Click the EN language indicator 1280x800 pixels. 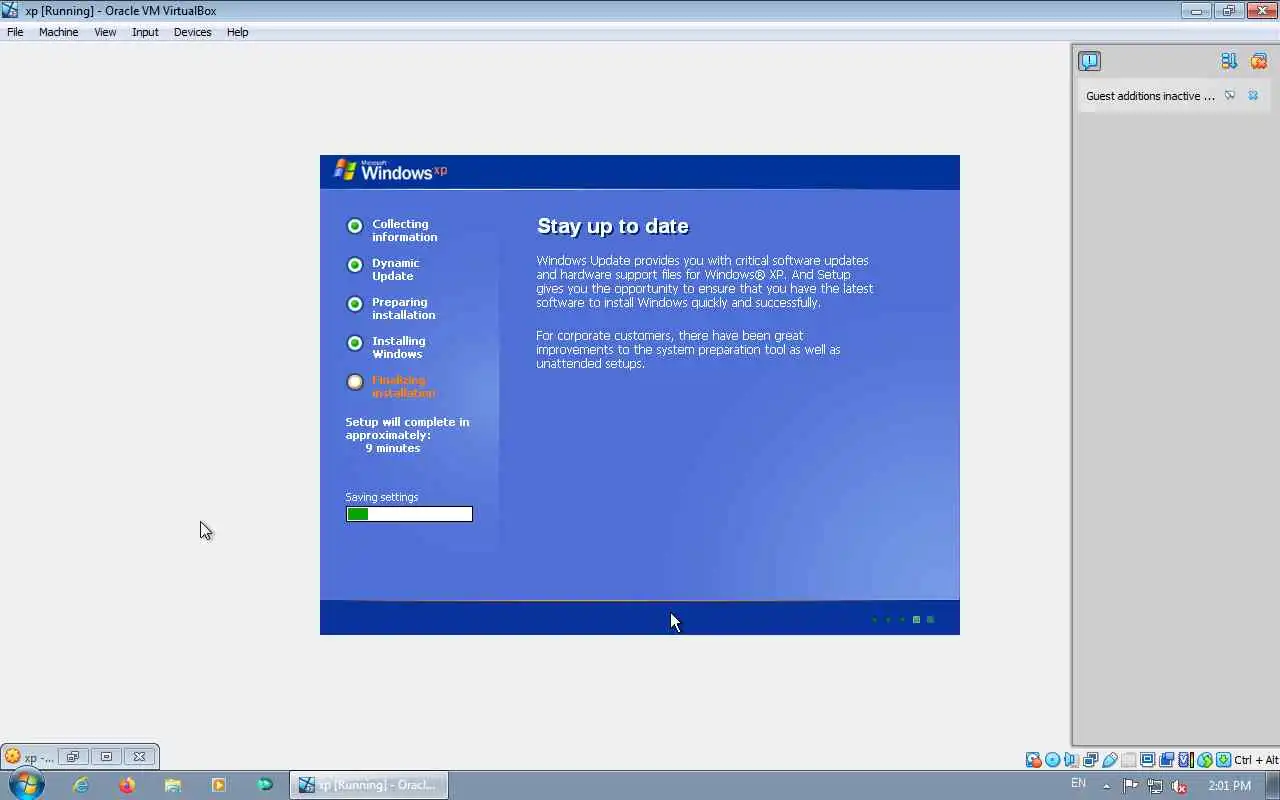(1078, 783)
